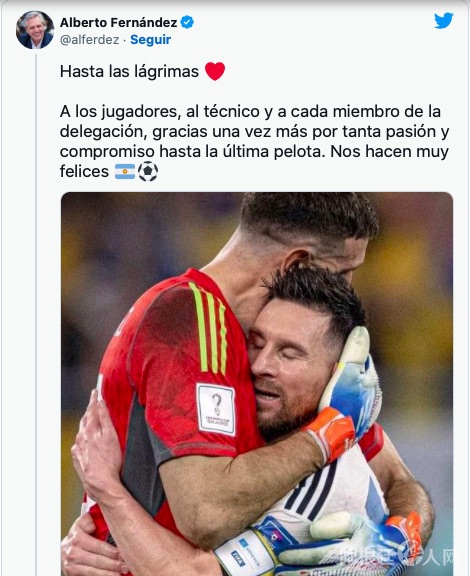Image resolution: width=470 pixels, height=576 pixels.
Task: Click the red heart emoji
Action: (215, 71)
